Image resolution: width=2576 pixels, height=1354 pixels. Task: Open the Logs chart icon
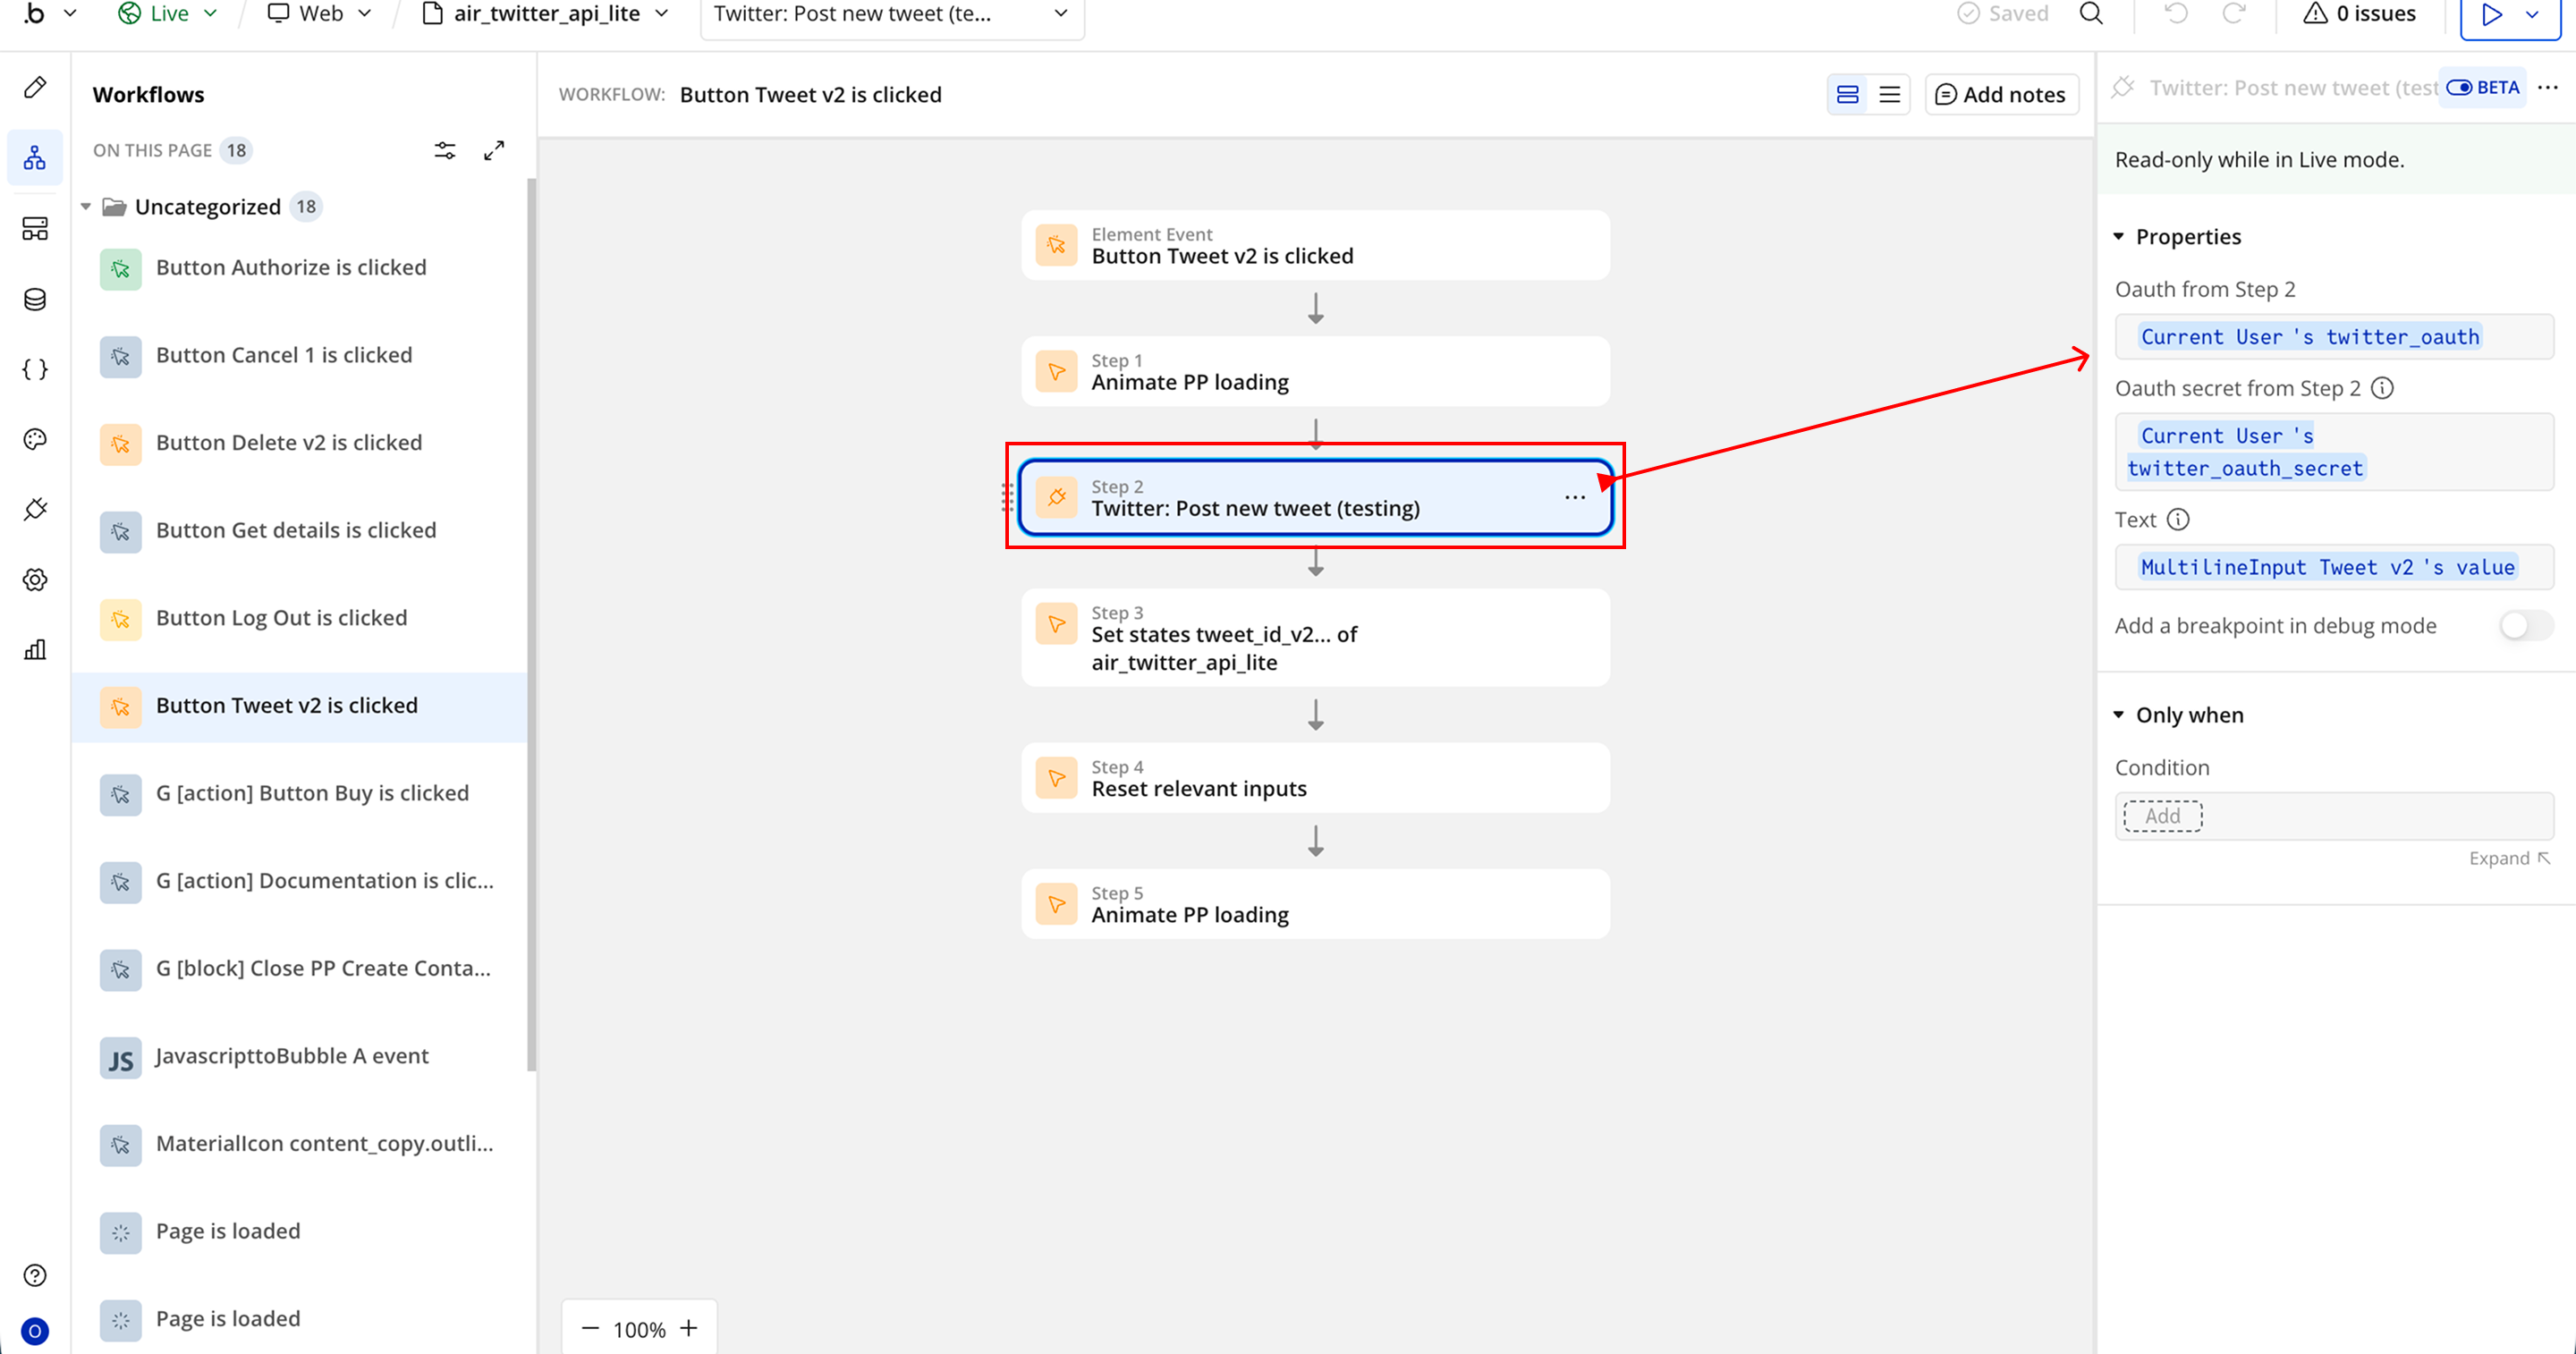(x=35, y=650)
